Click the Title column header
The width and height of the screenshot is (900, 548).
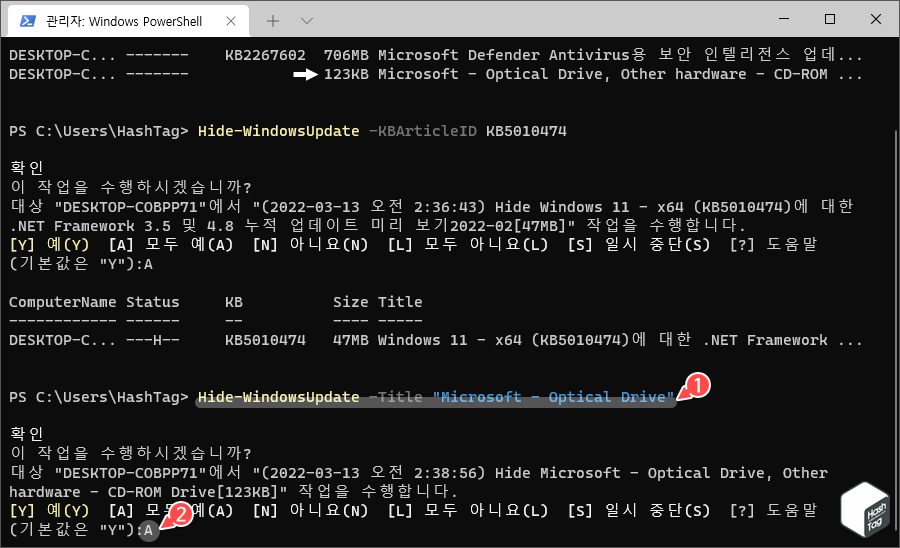(x=400, y=302)
